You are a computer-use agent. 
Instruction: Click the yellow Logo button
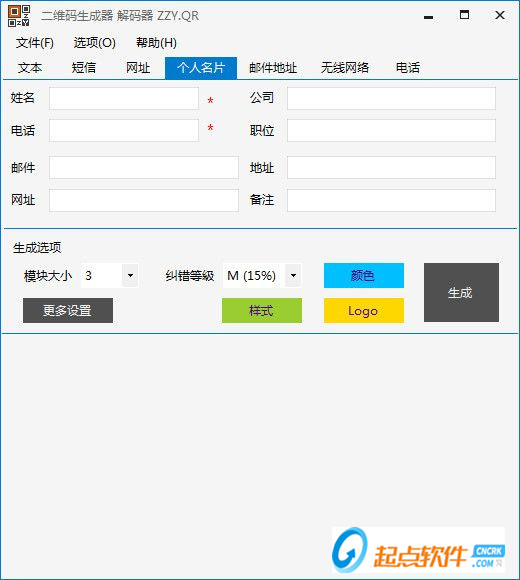tap(364, 311)
